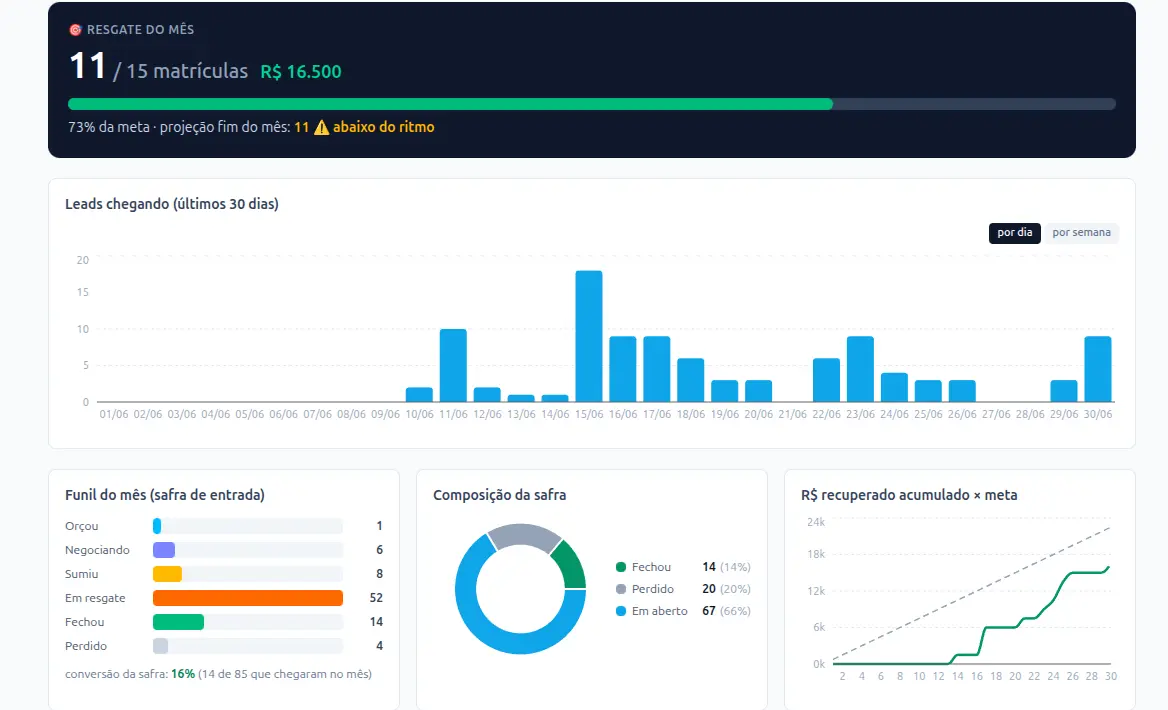Click the purple Negociando funnel bar
The image size is (1168, 710).
point(164,551)
